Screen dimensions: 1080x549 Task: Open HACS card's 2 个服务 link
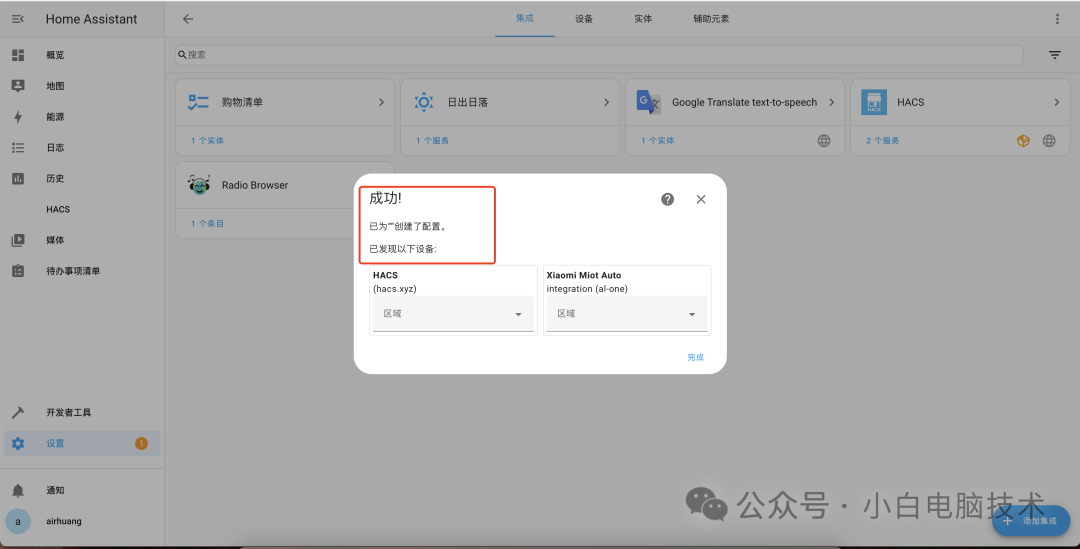[883, 141]
